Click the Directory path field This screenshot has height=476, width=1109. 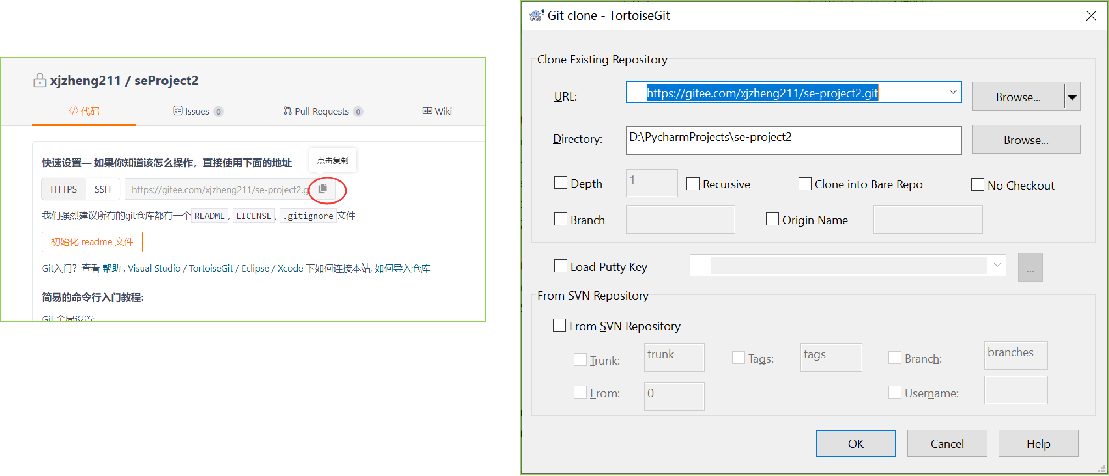click(793, 139)
